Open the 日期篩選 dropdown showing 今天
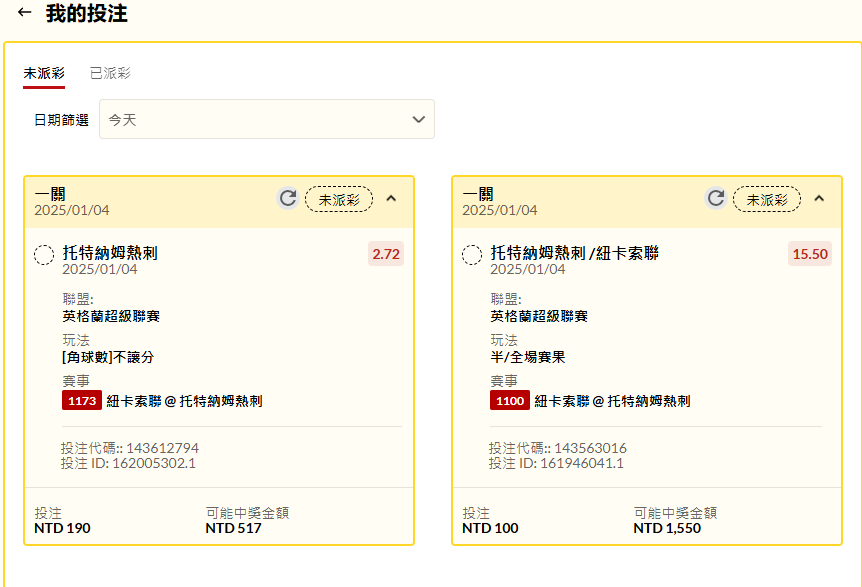Viewport: 862px width, 587px height. pos(267,119)
